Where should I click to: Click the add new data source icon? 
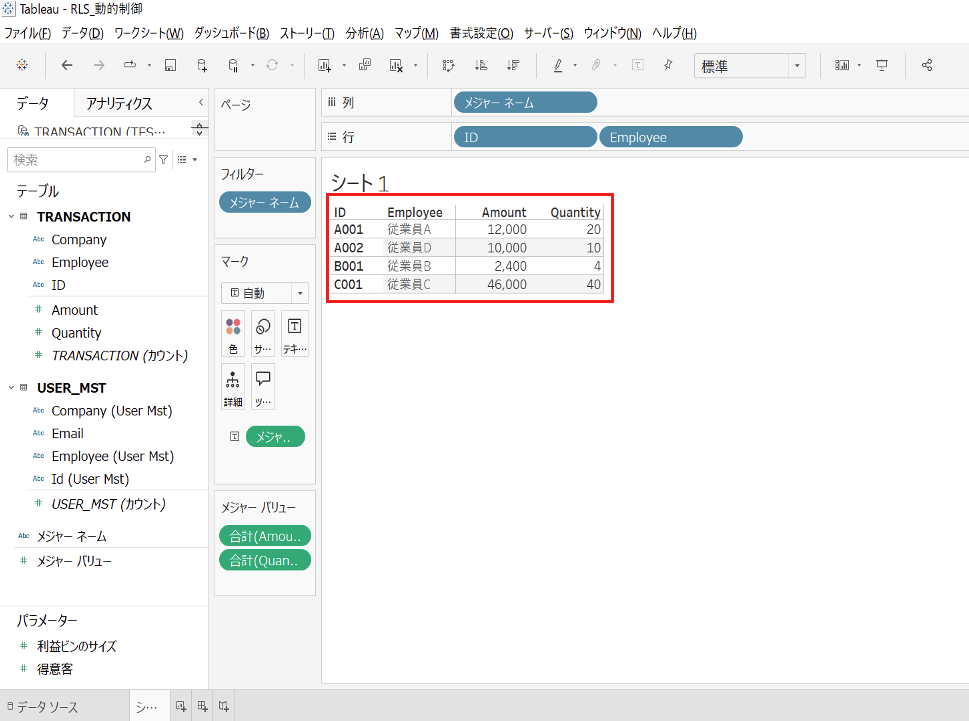tap(202, 66)
